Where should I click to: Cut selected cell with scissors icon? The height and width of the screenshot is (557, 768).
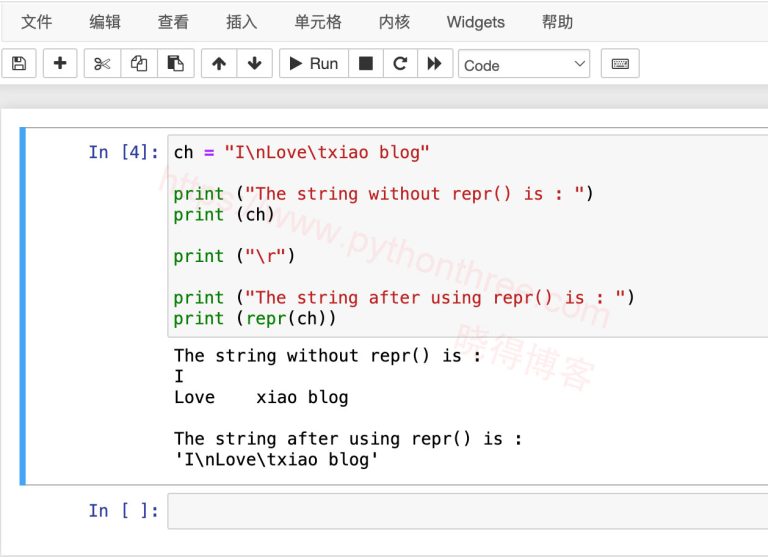click(x=102, y=64)
